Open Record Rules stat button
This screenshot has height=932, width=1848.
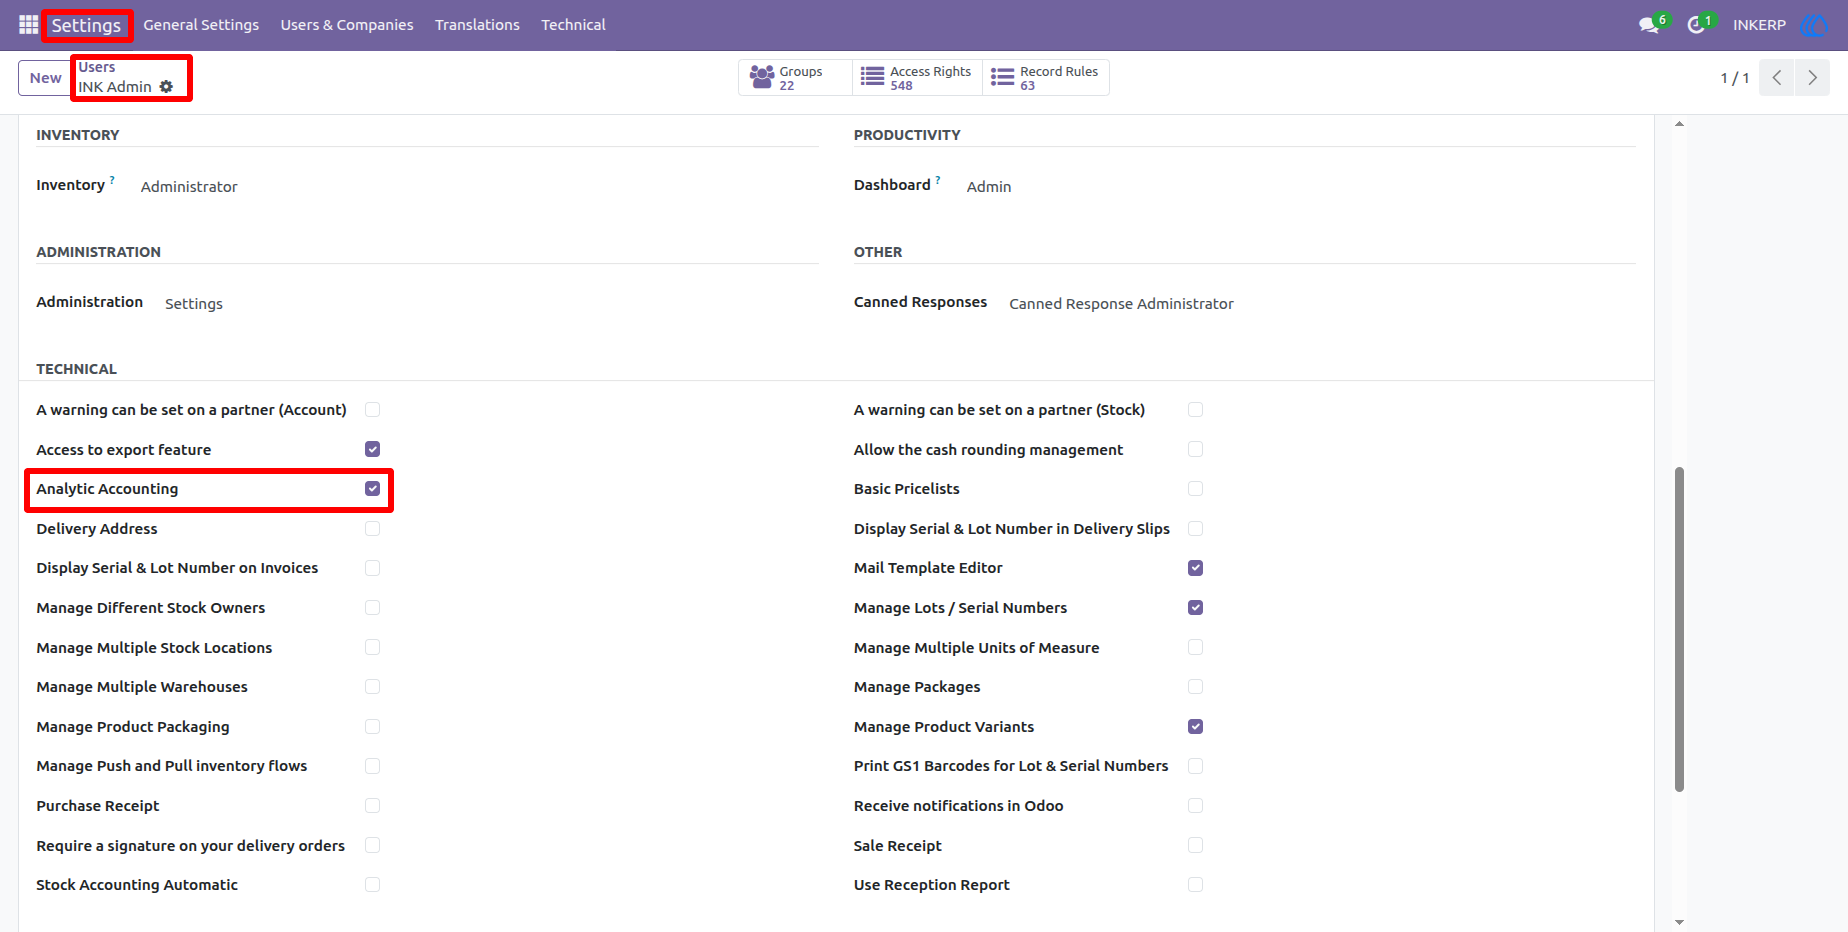(x=1046, y=78)
